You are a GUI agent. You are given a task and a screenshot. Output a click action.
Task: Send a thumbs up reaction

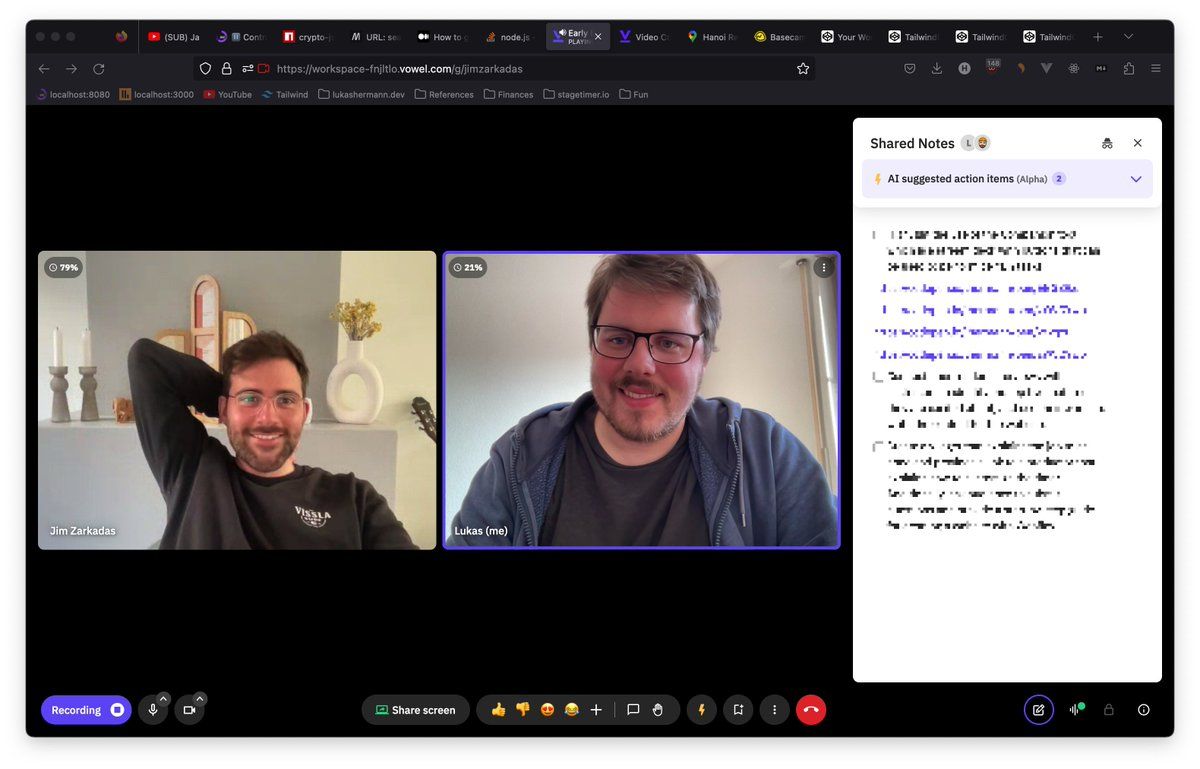point(498,710)
